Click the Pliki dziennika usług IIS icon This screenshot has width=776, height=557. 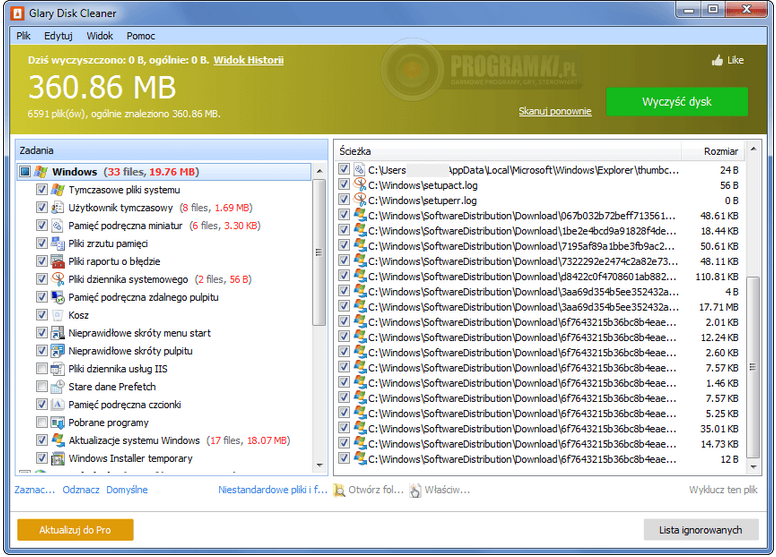[58, 368]
